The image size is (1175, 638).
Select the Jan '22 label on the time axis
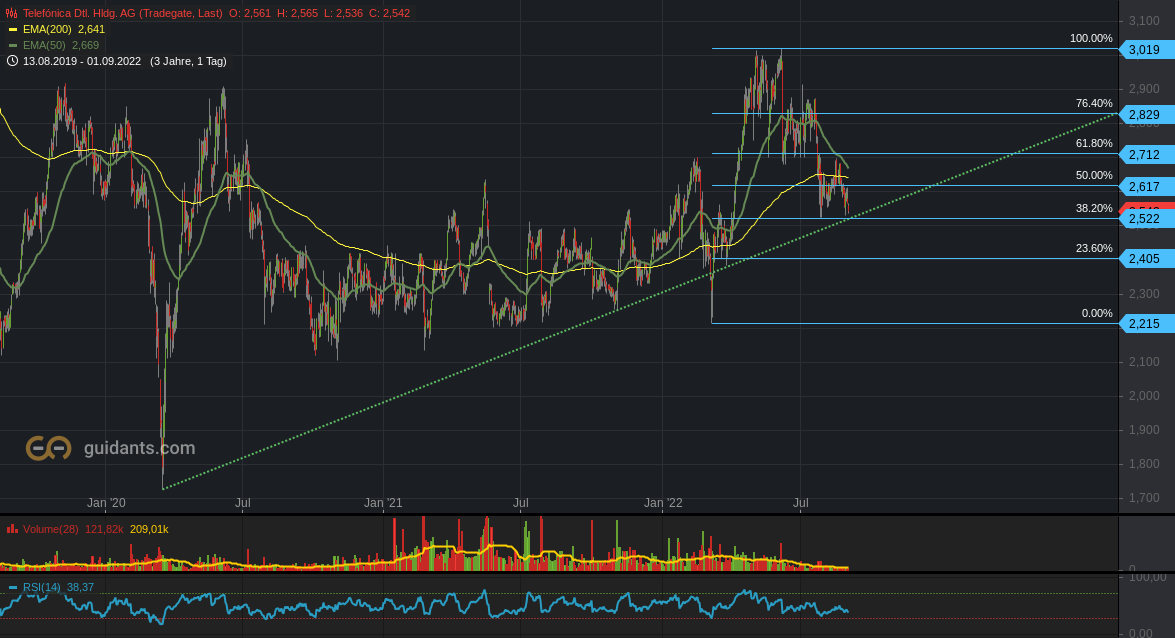click(663, 503)
